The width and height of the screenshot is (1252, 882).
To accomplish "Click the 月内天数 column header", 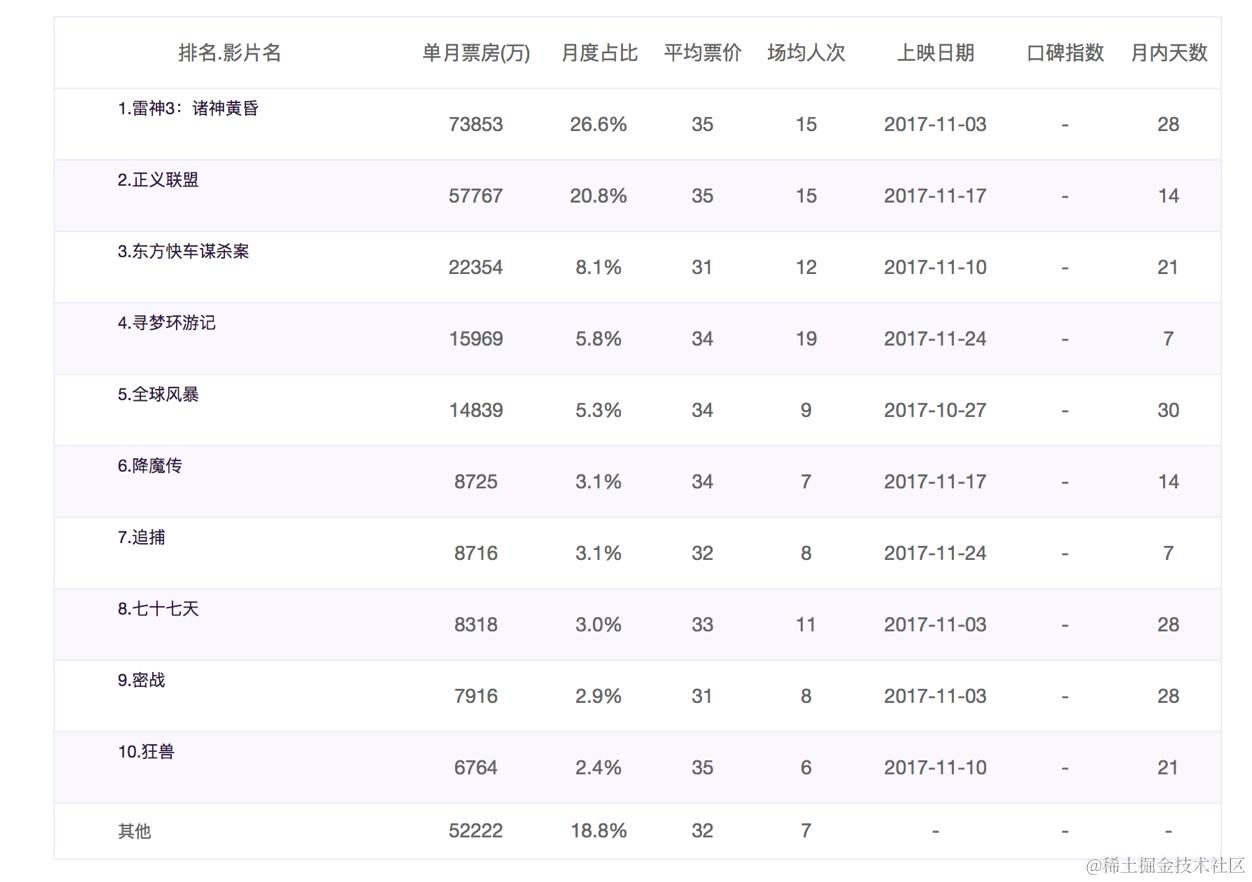I will [1169, 53].
